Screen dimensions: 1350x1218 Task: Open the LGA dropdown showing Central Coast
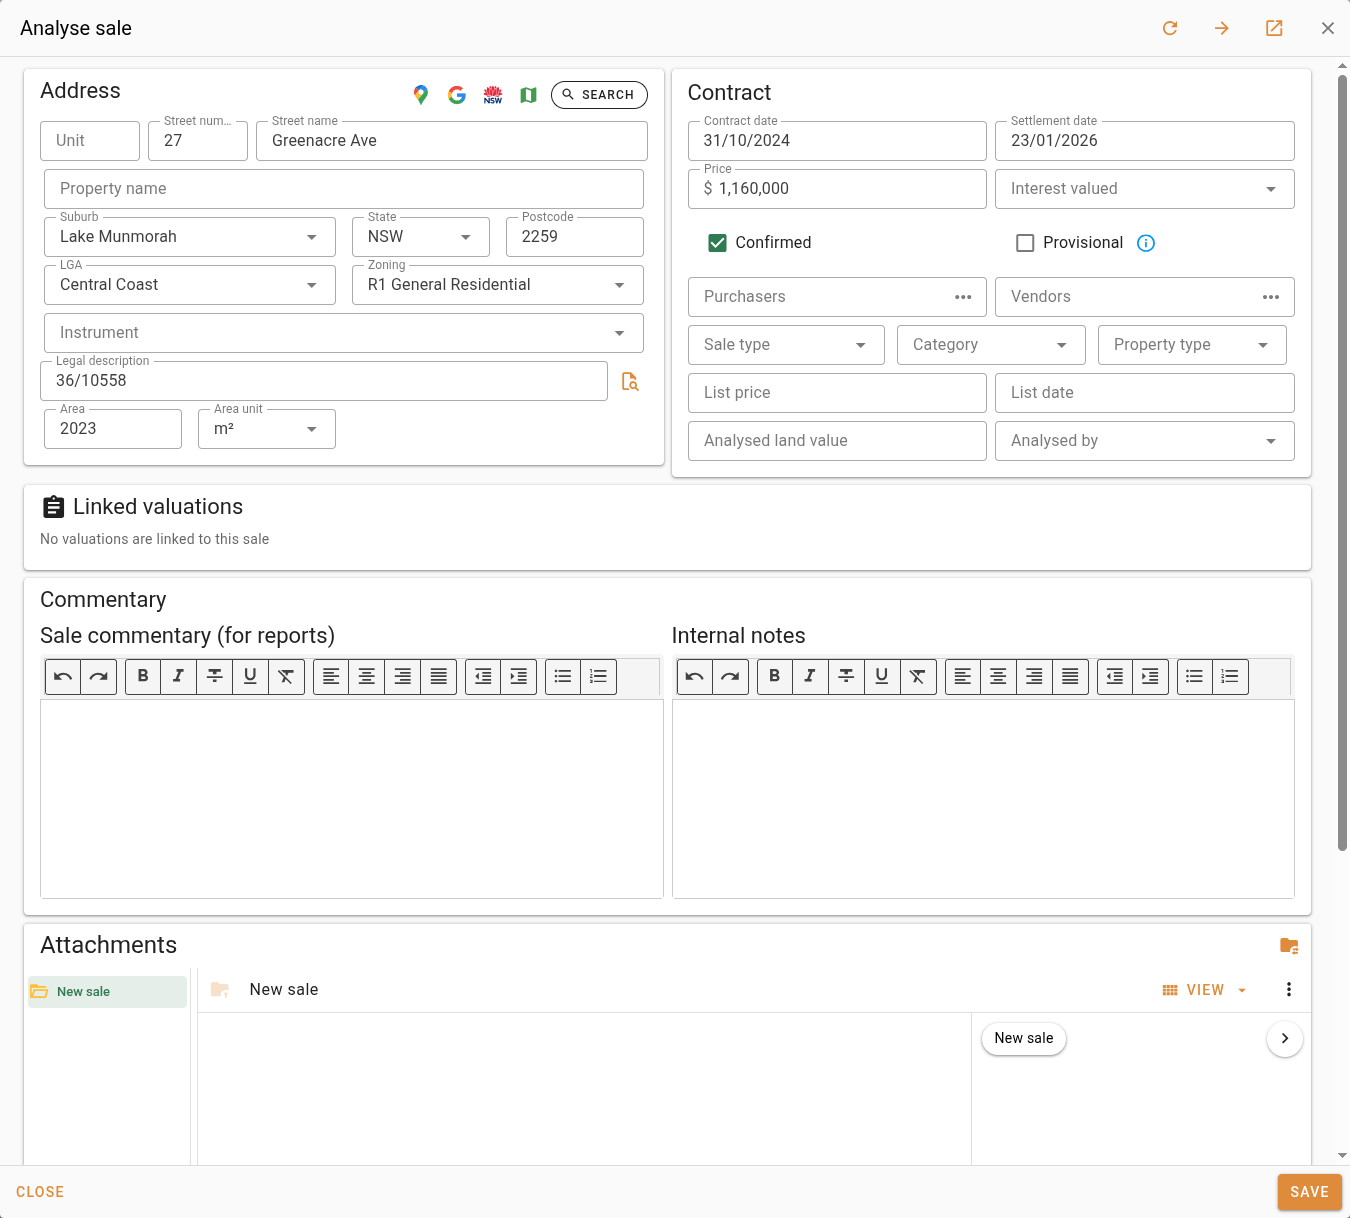tap(190, 285)
